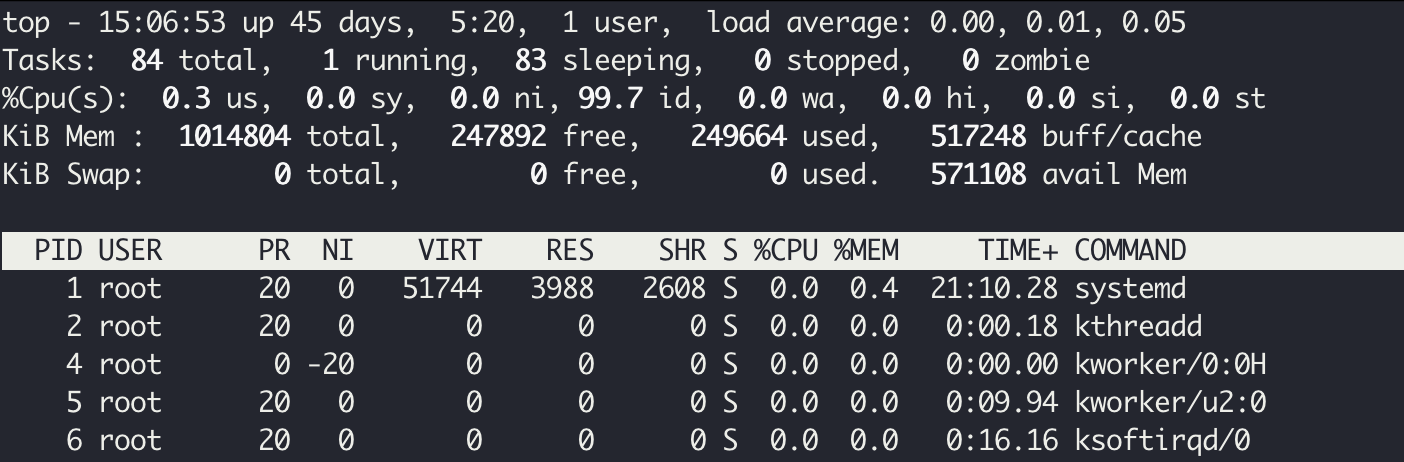1404x462 pixels.
Task: Click the RES column header
Action: 569,250
